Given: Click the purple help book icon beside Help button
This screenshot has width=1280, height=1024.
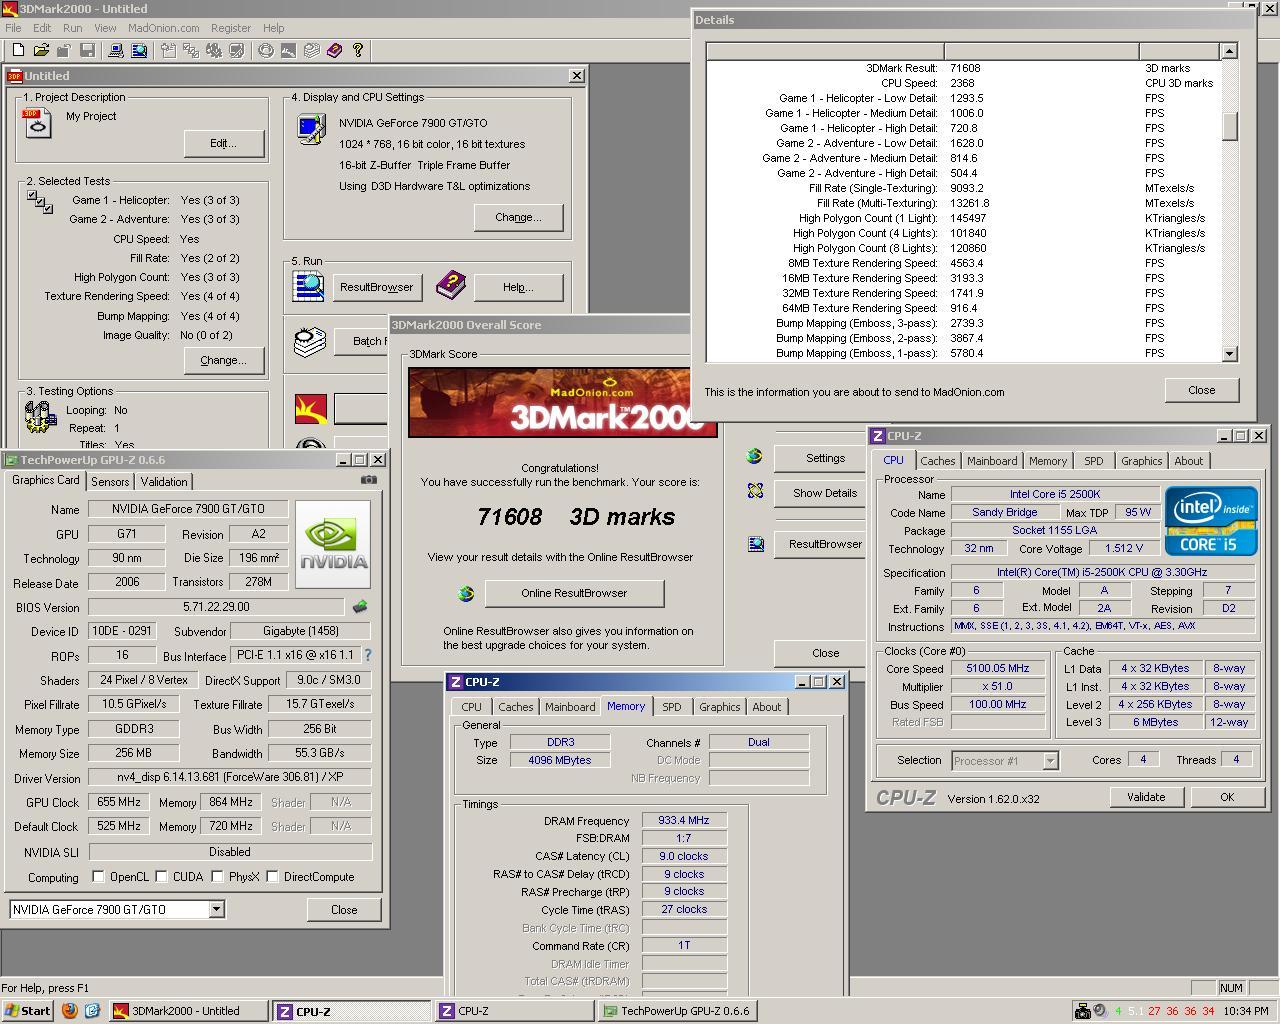Looking at the screenshot, I should [451, 286].
